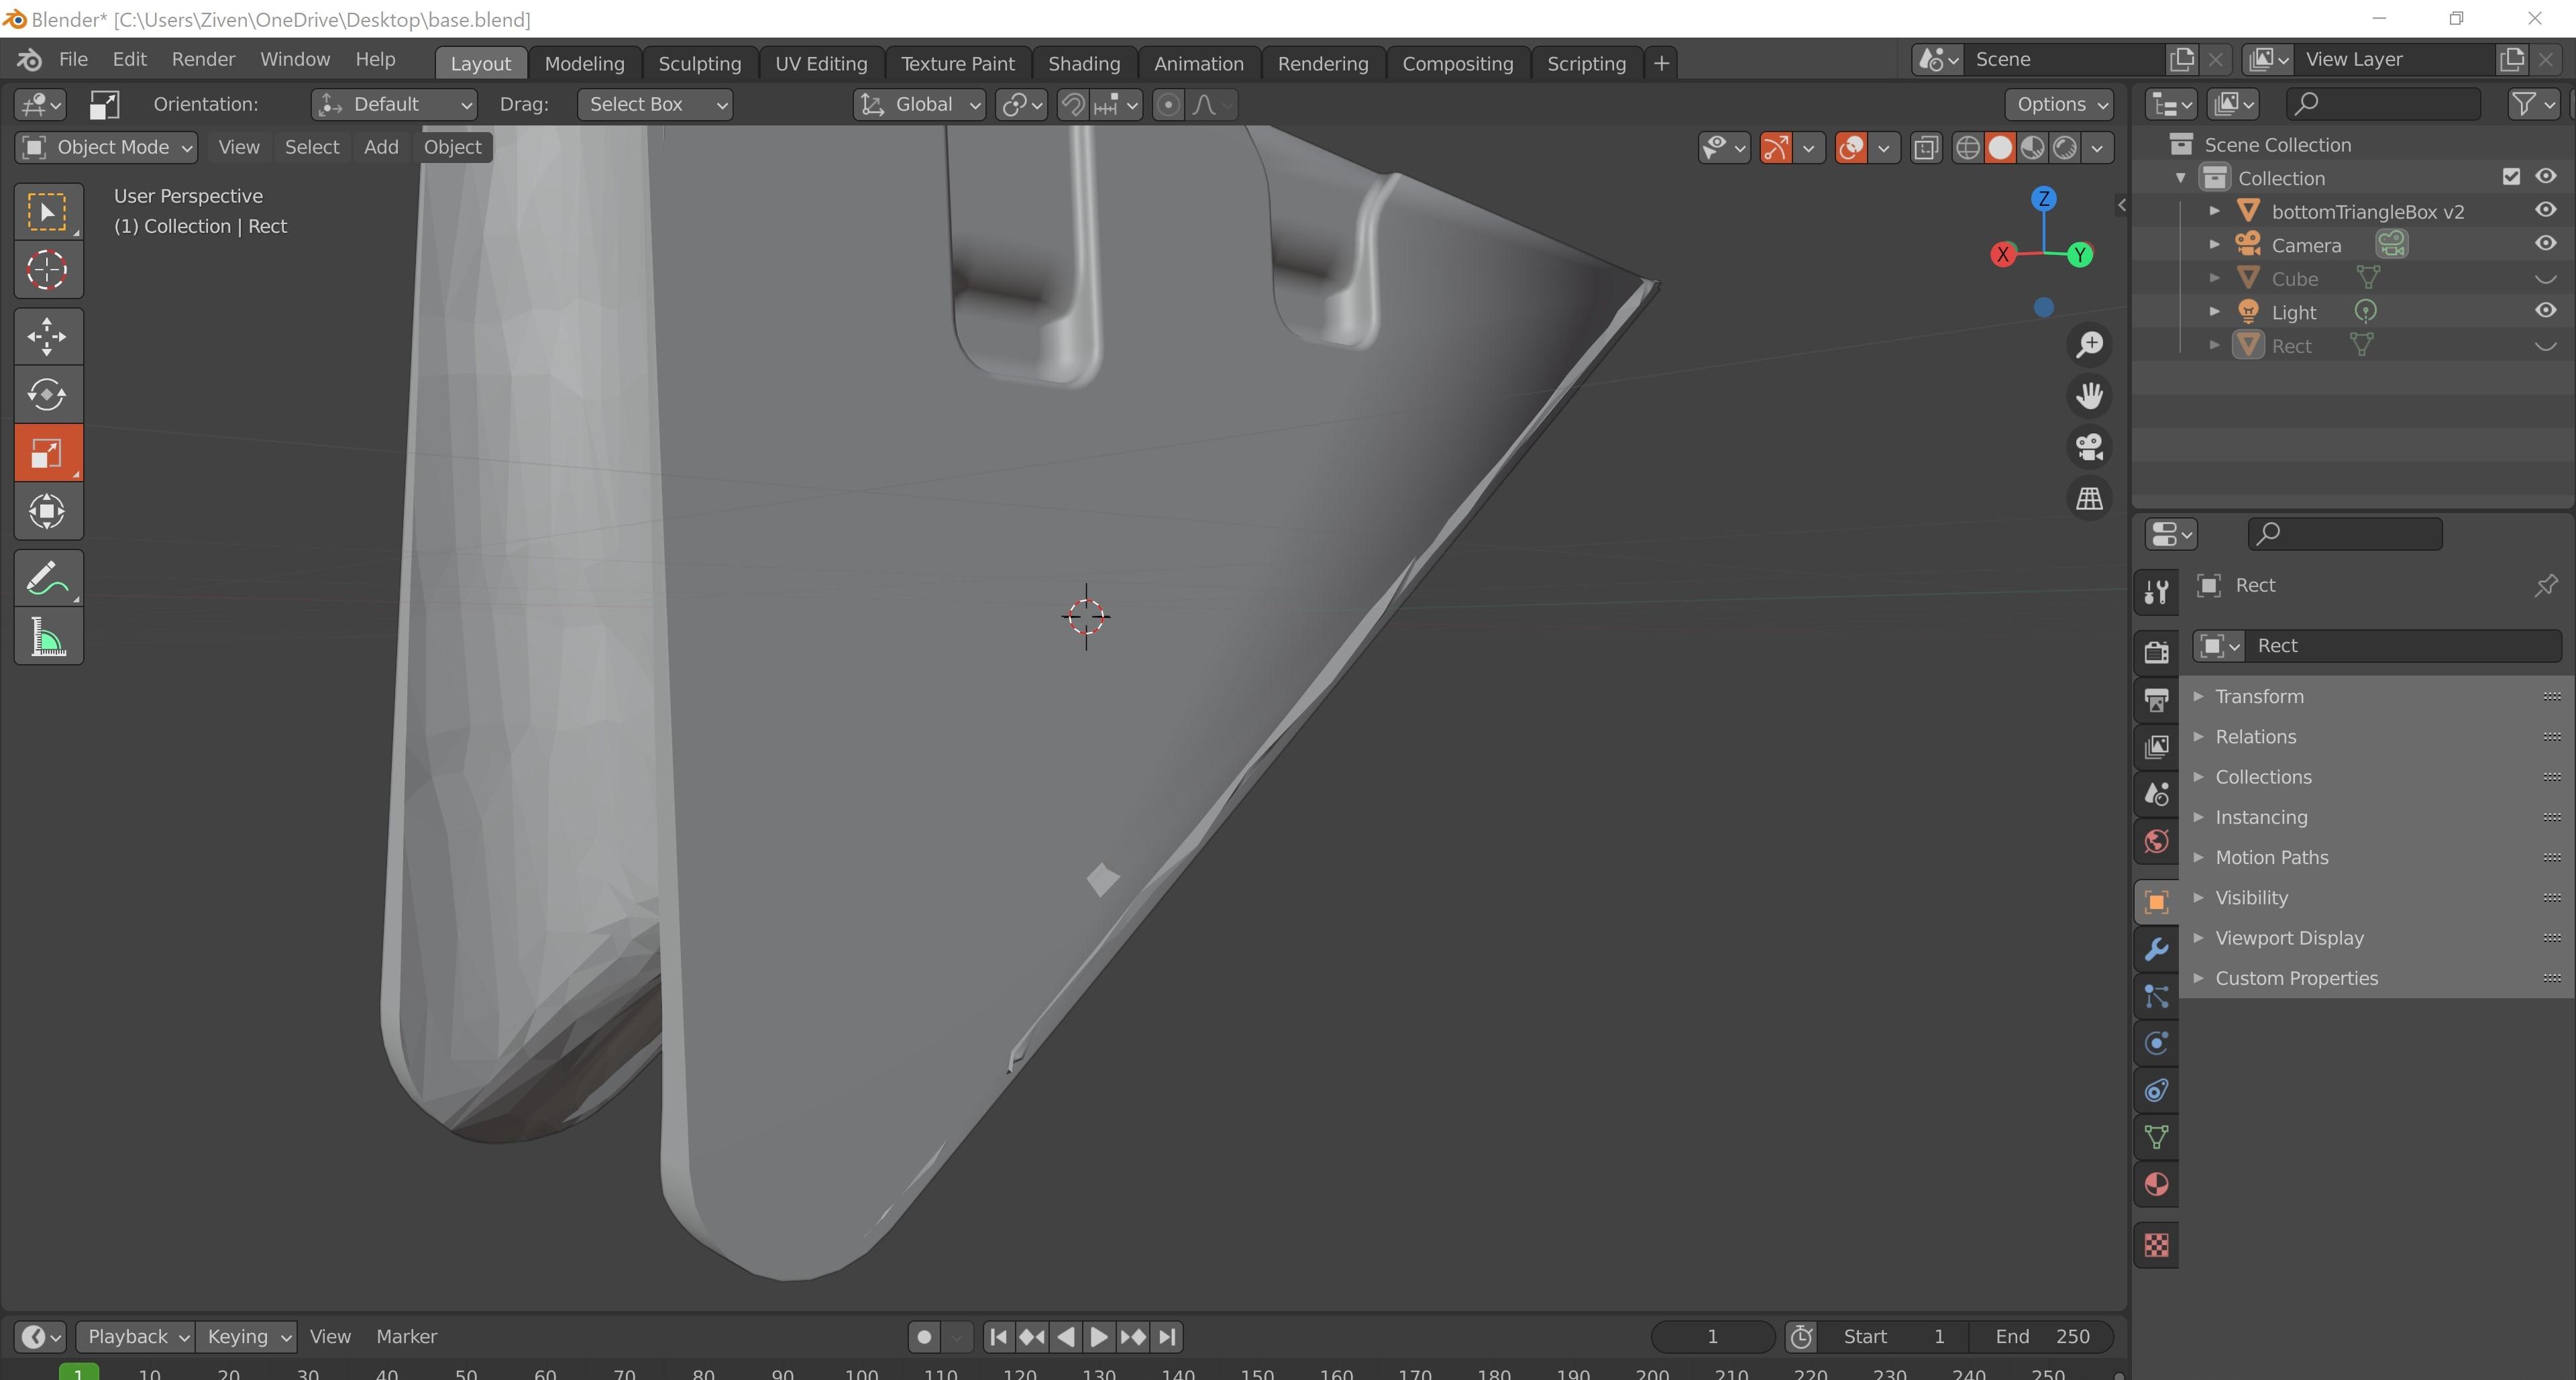Switch to the Sculpting workspace tab

(699, 63)
